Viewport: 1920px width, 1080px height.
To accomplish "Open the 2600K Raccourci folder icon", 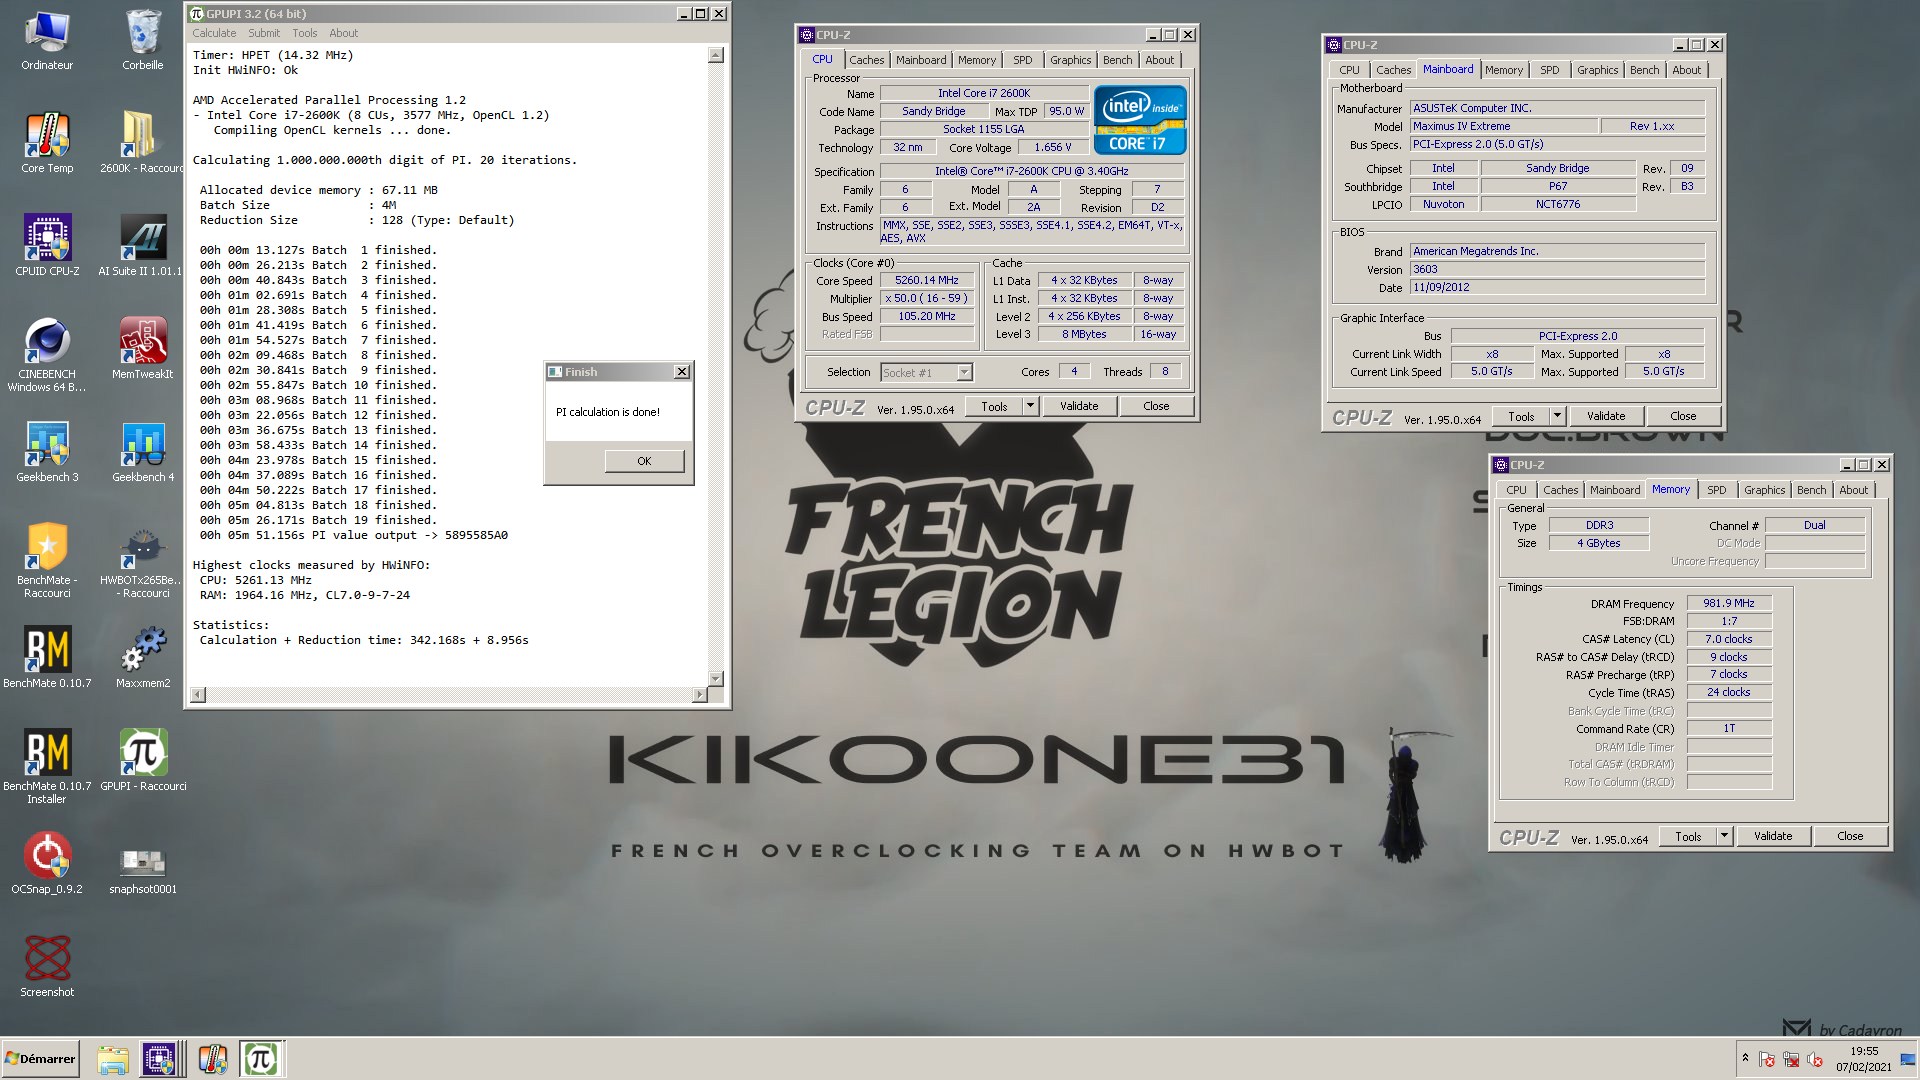I will [x=141, y=143].
